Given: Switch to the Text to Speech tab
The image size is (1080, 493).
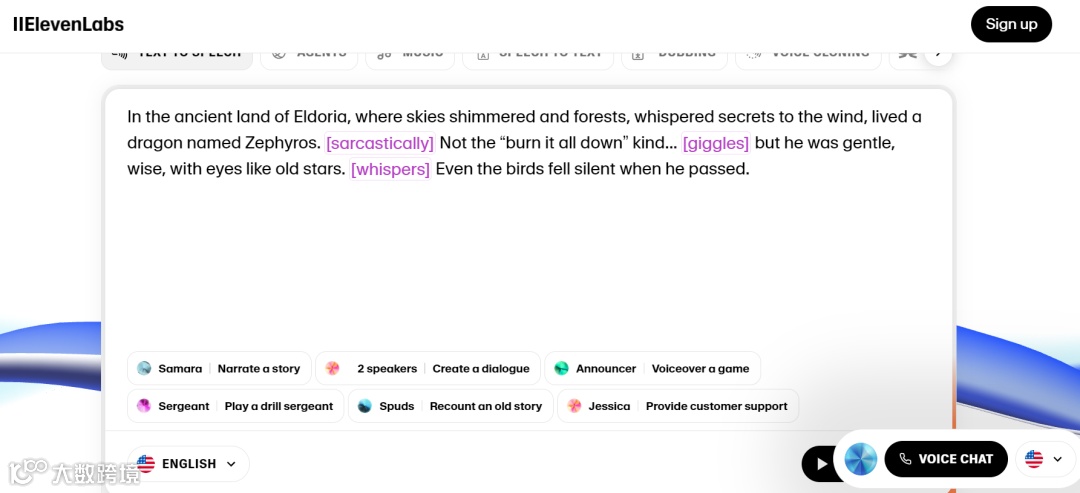Looking at the screenshot, I should click(x=177, y=55).
